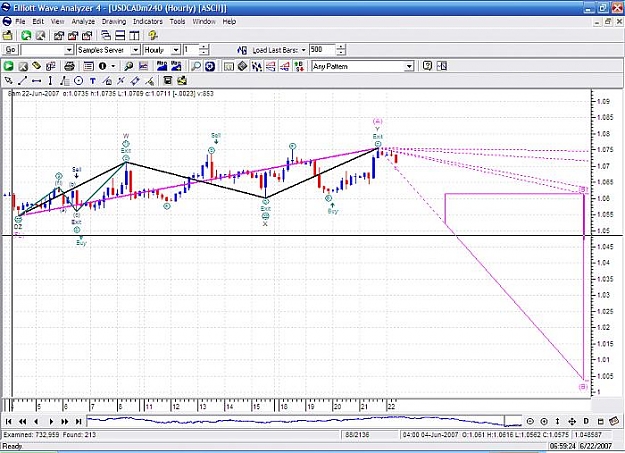The width and height of the screenshot is (625, 453).
Task: Click the vertical scale arrow button
Action: tap(557, 421)
